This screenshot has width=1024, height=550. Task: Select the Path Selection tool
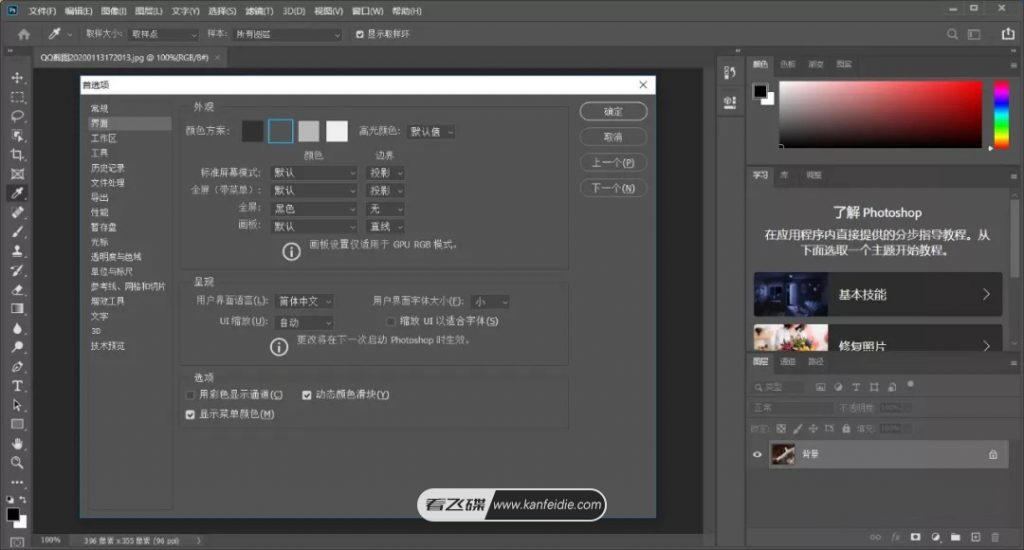(x=18, y=405)
